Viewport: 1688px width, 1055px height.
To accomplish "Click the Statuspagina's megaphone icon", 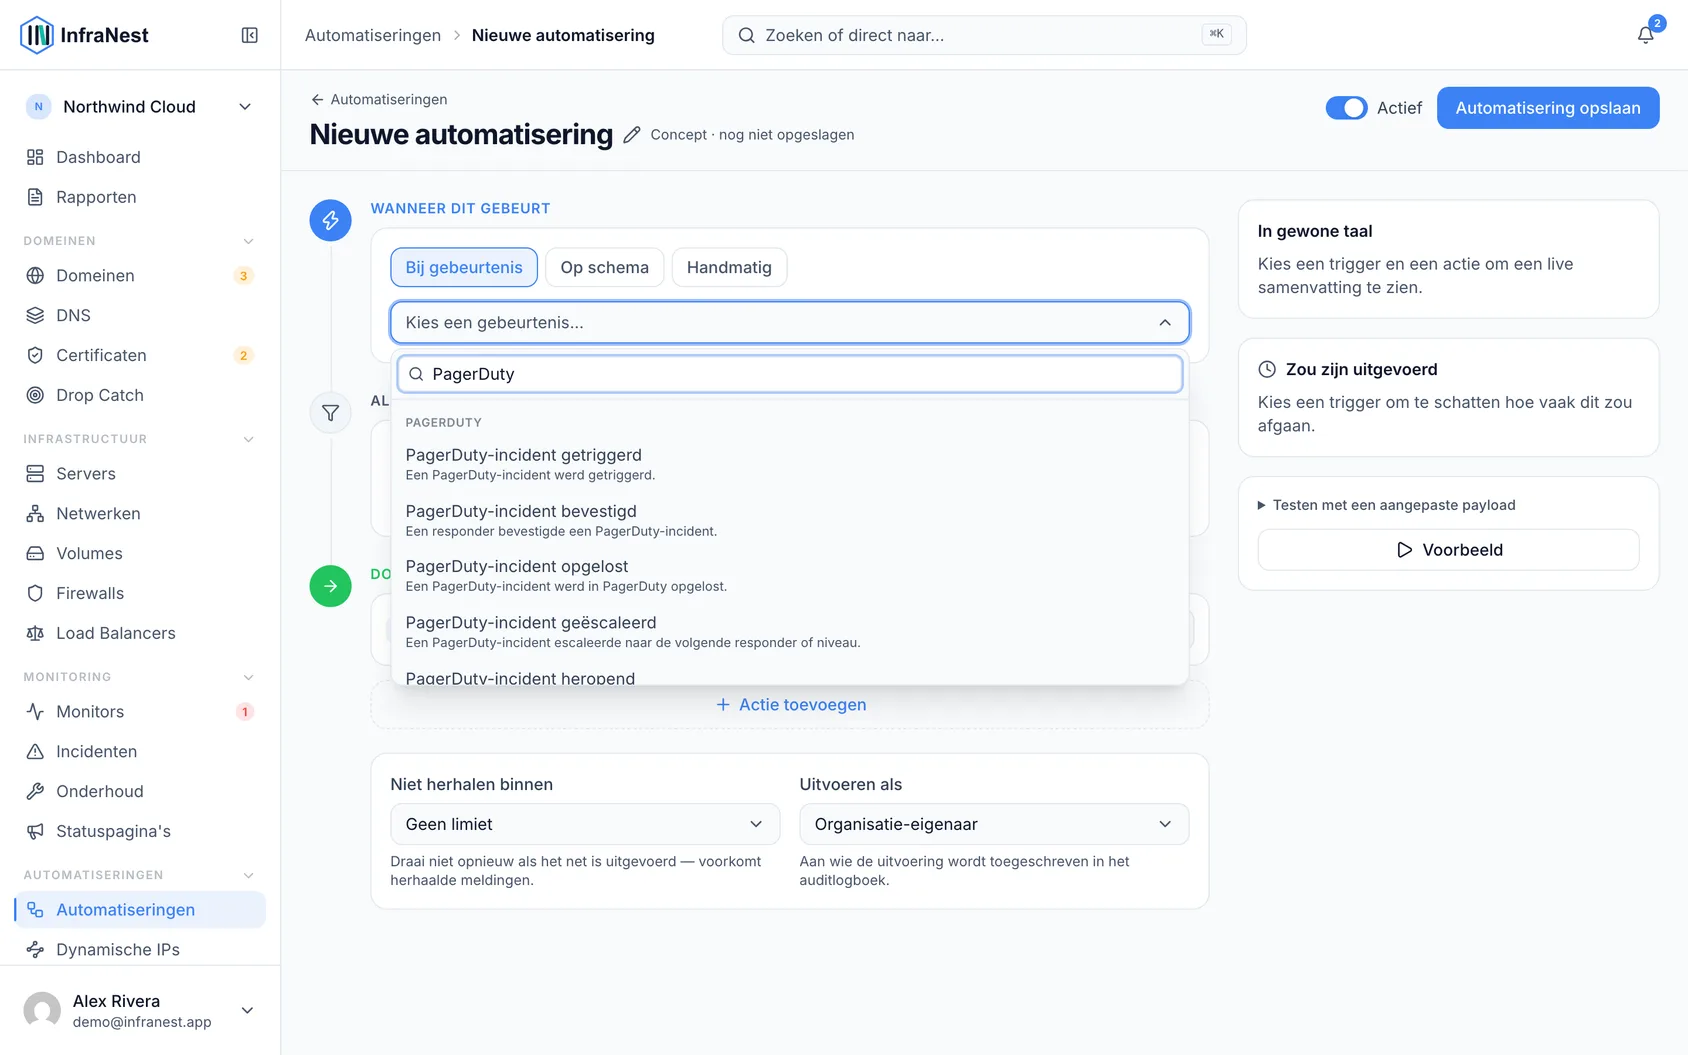I will 35,831.
